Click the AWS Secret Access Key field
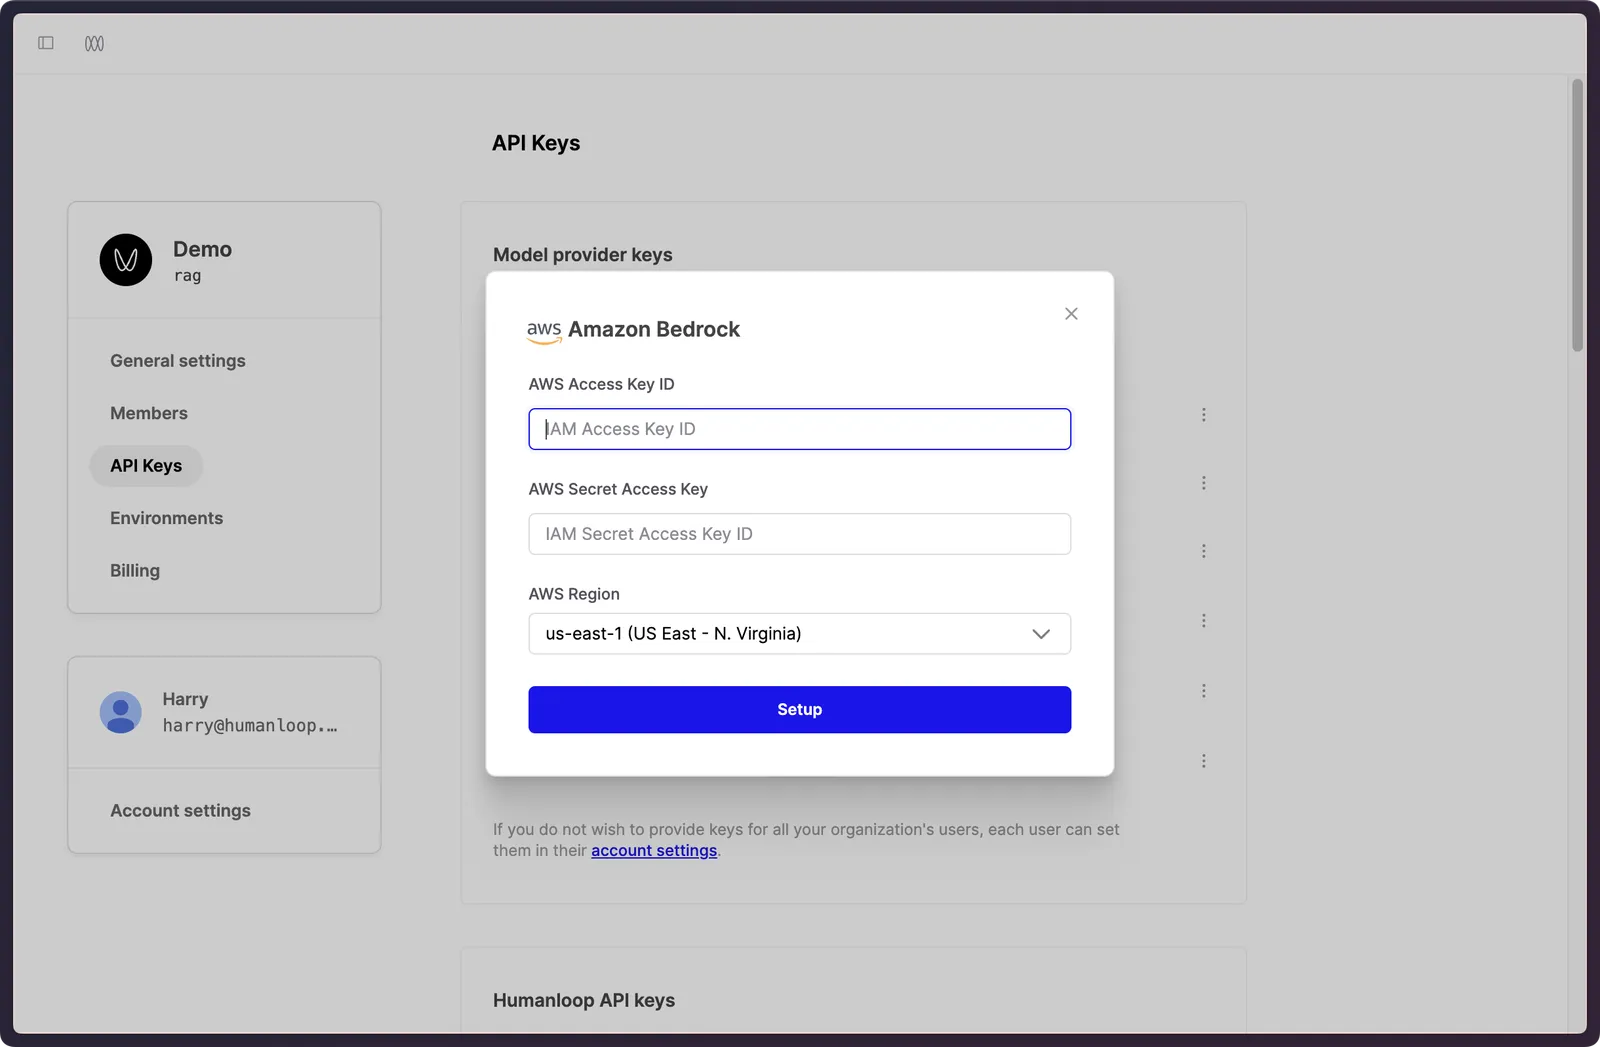Screen dimensions: 1600x1047 click(x=799, y=534)
